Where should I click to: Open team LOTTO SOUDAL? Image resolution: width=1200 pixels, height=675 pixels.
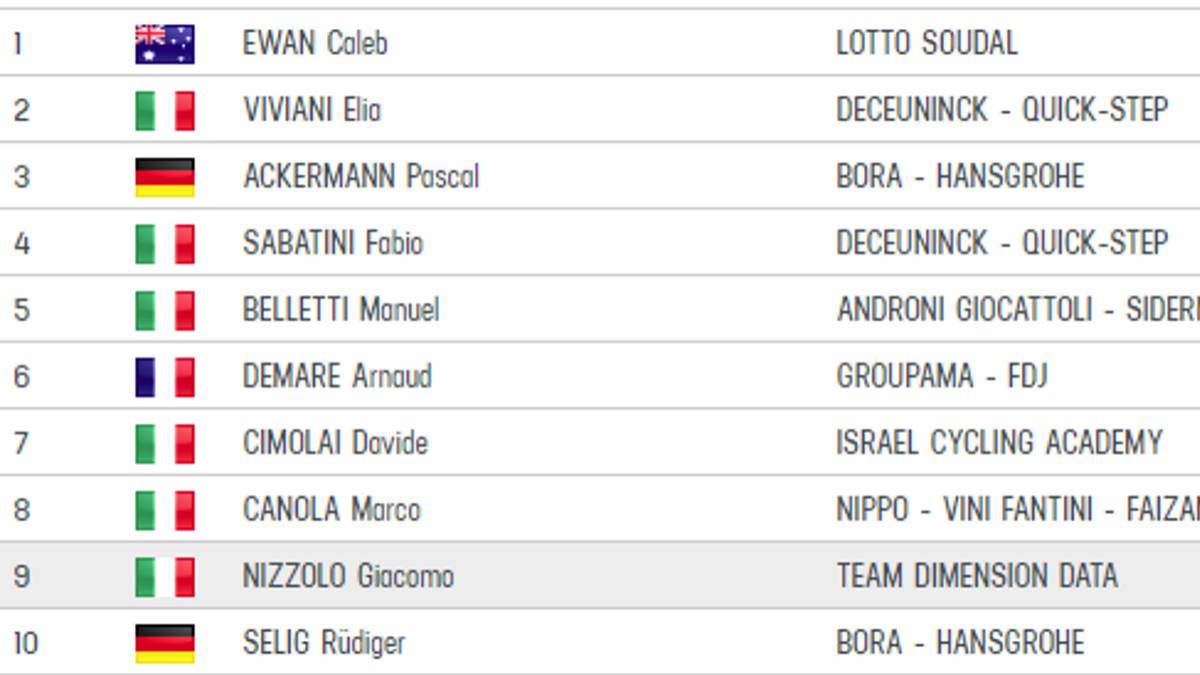tap(927, 44)
